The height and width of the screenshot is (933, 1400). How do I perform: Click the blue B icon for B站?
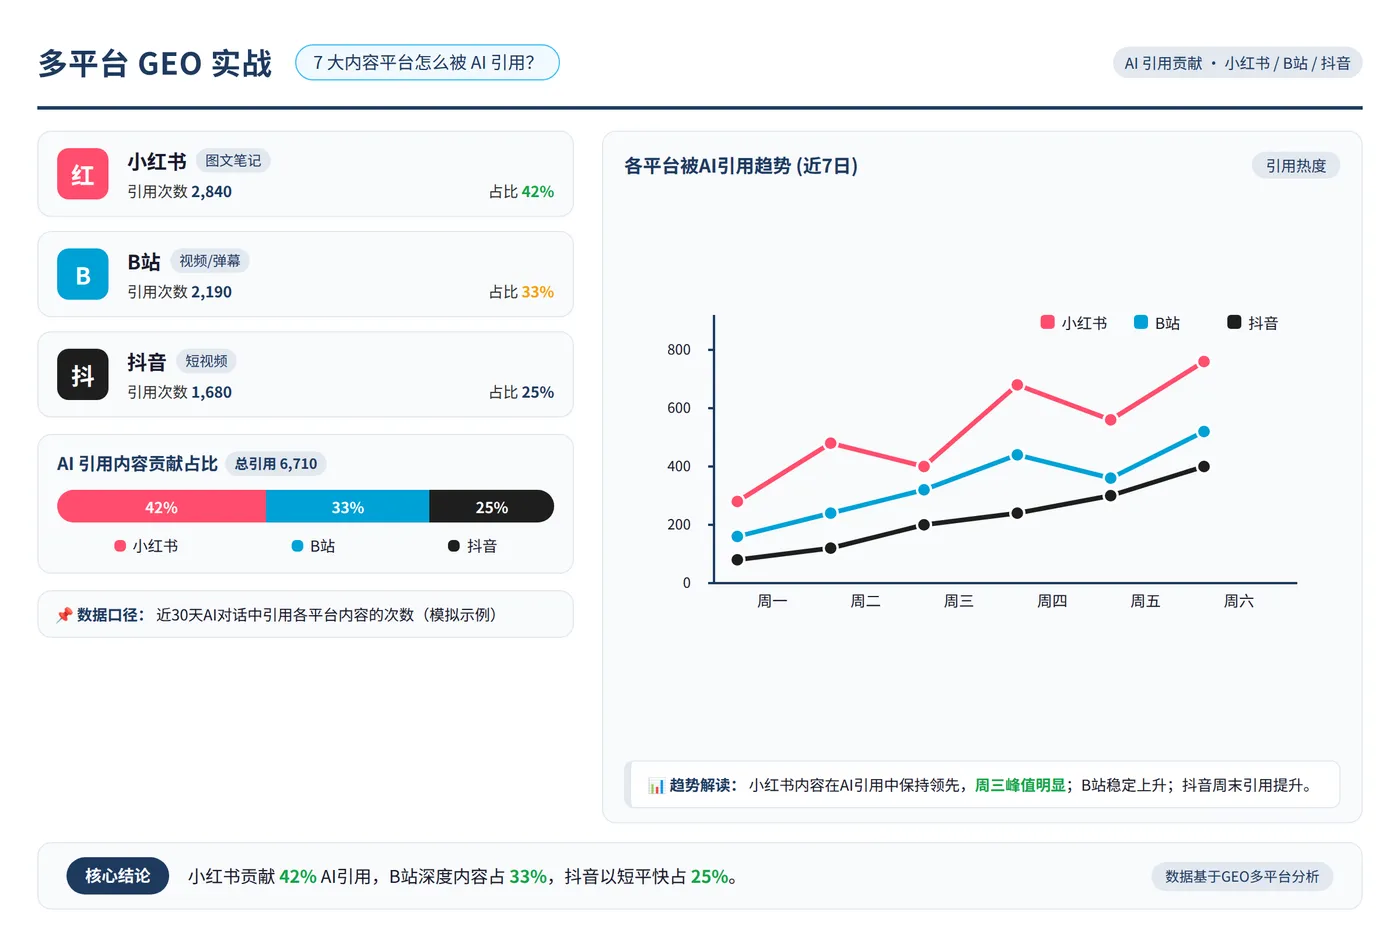83,274
